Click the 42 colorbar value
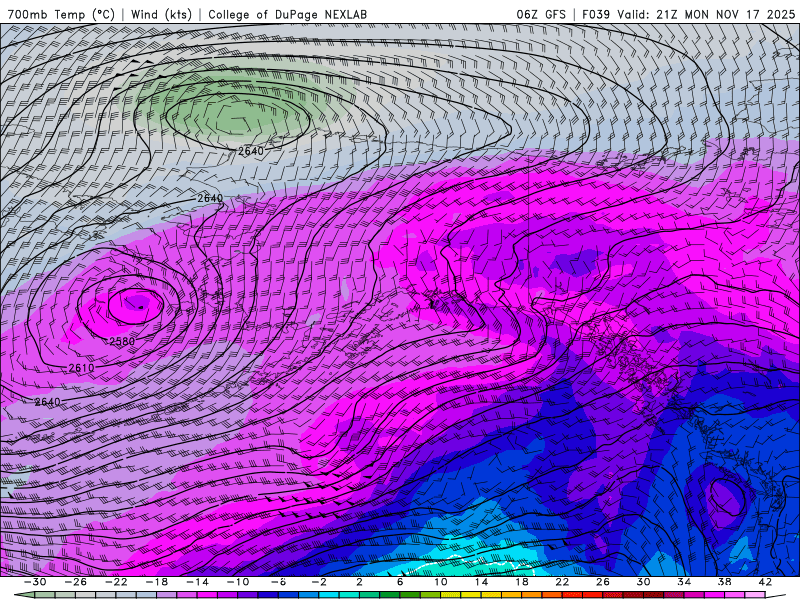The image size is (800, 600). [x=765, y=582]
